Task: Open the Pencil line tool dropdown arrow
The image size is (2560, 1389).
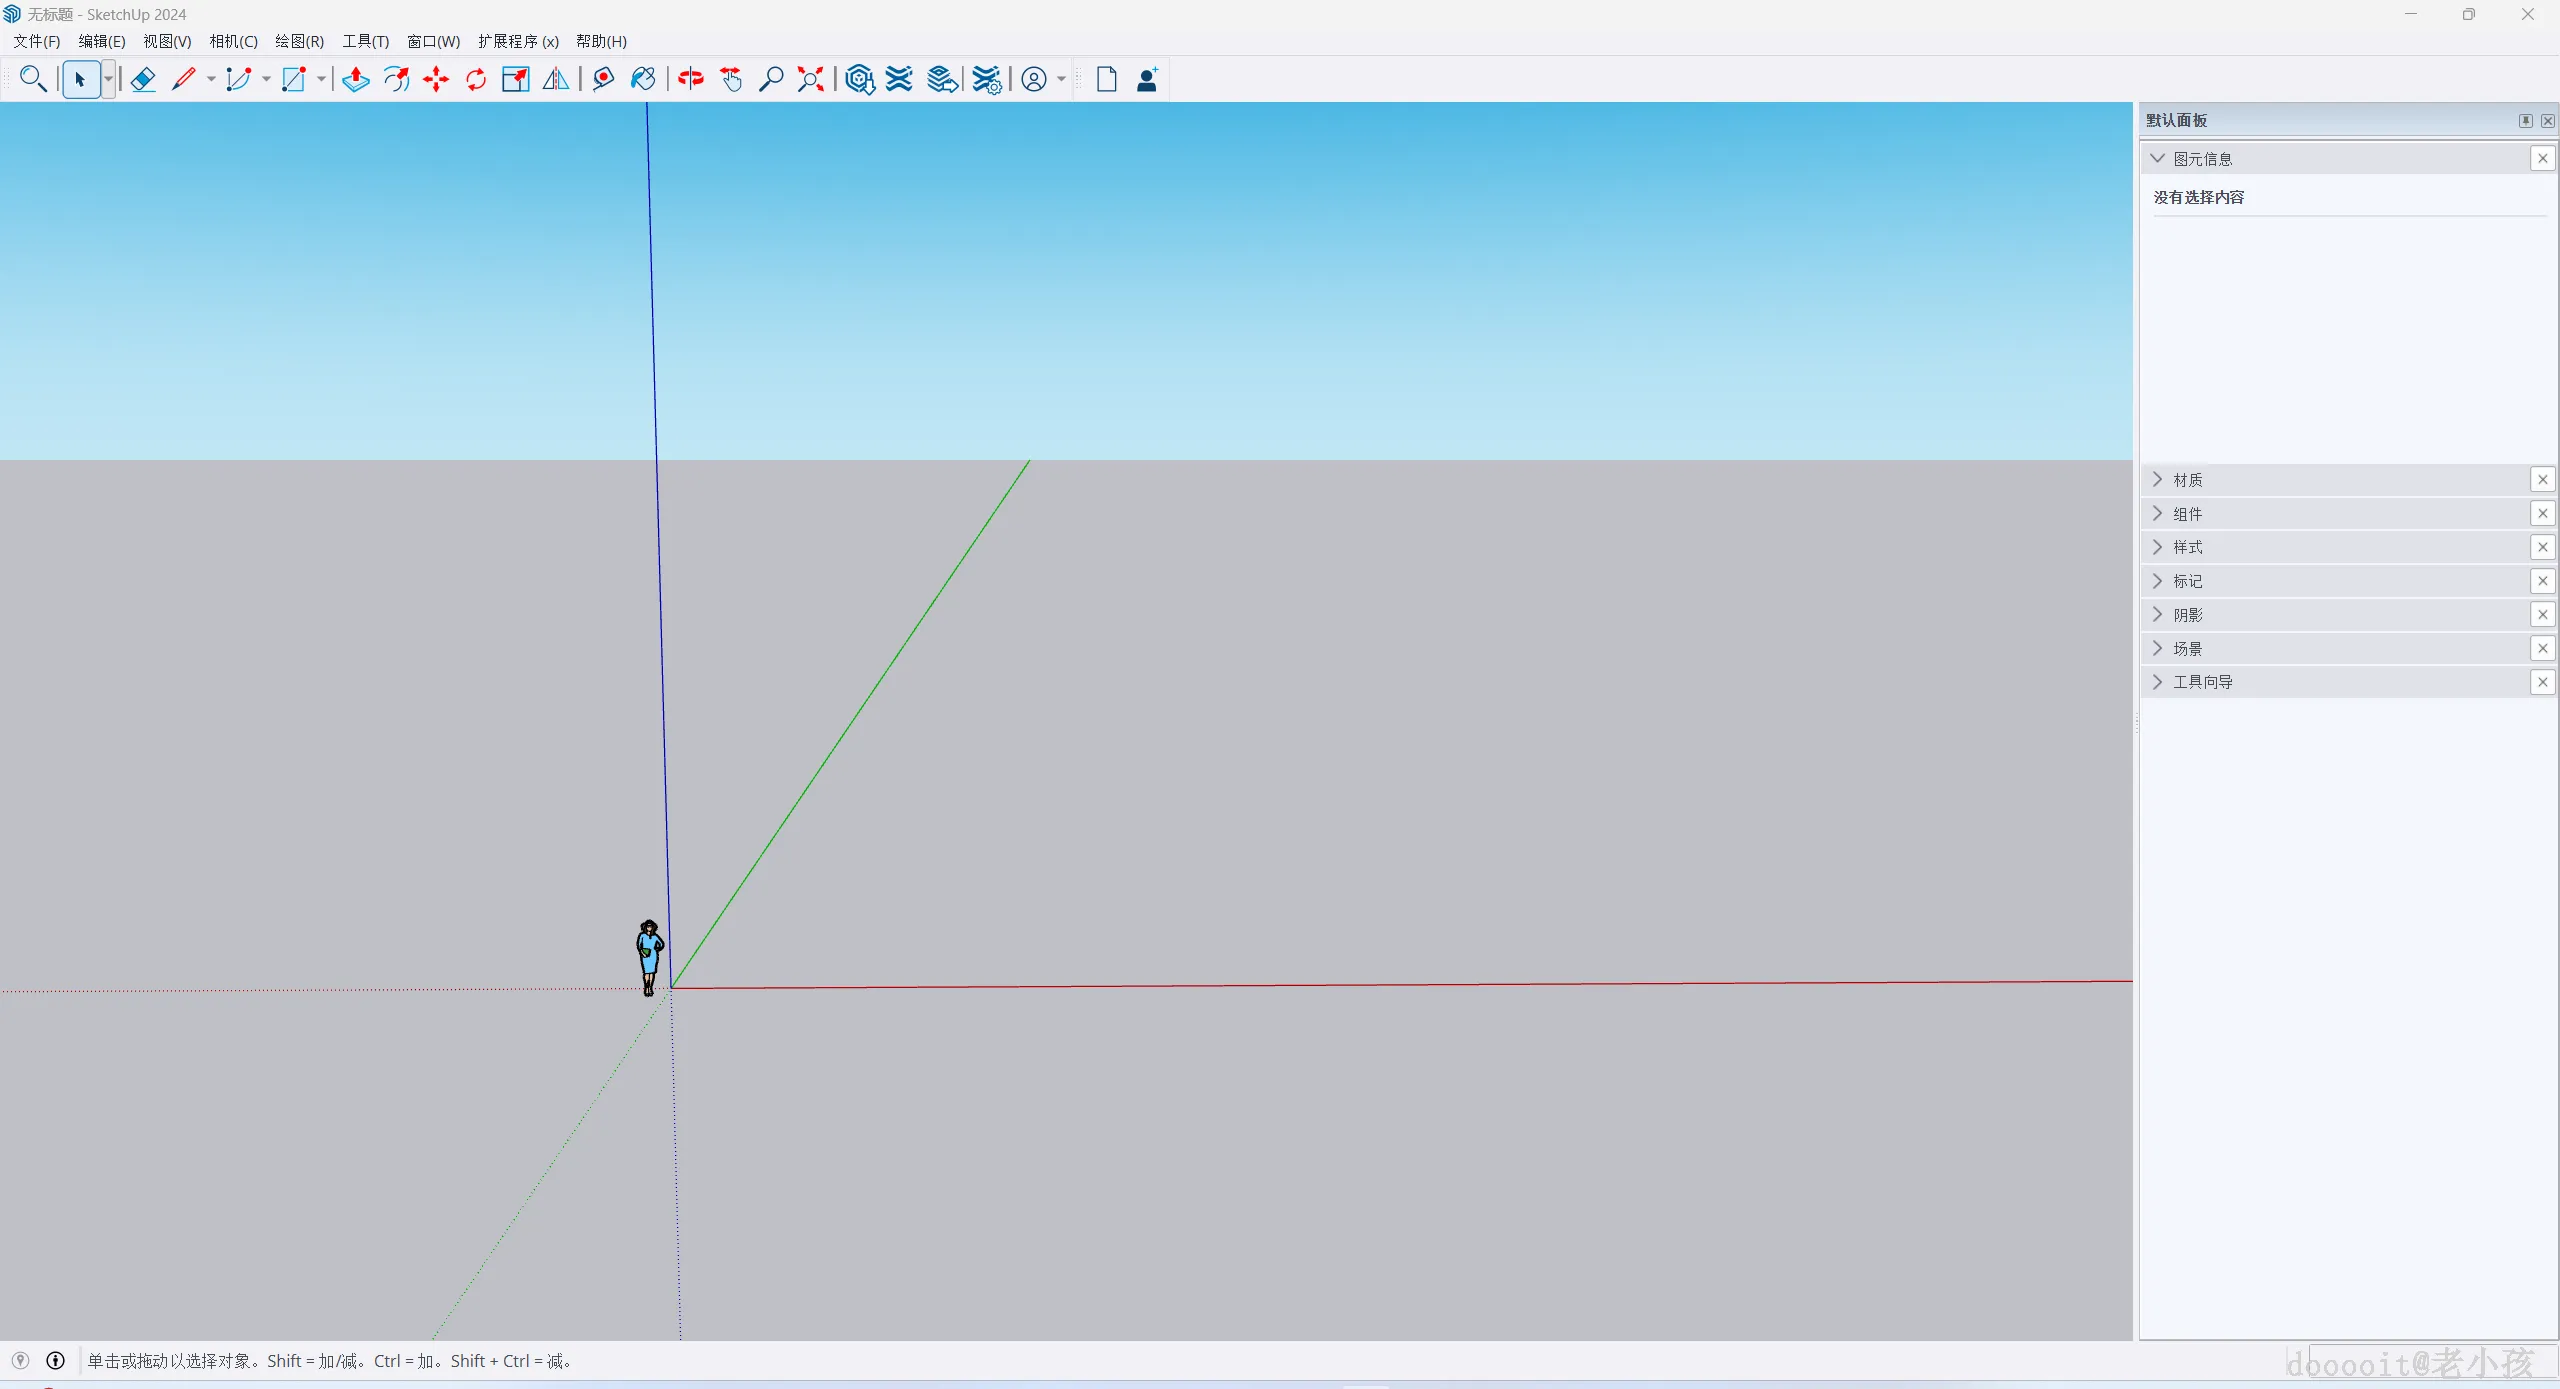Action: point(211,79)
